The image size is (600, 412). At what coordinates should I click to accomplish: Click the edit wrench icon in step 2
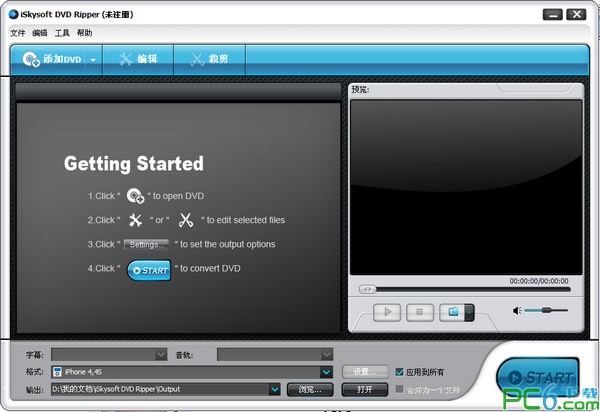point(135,220)
